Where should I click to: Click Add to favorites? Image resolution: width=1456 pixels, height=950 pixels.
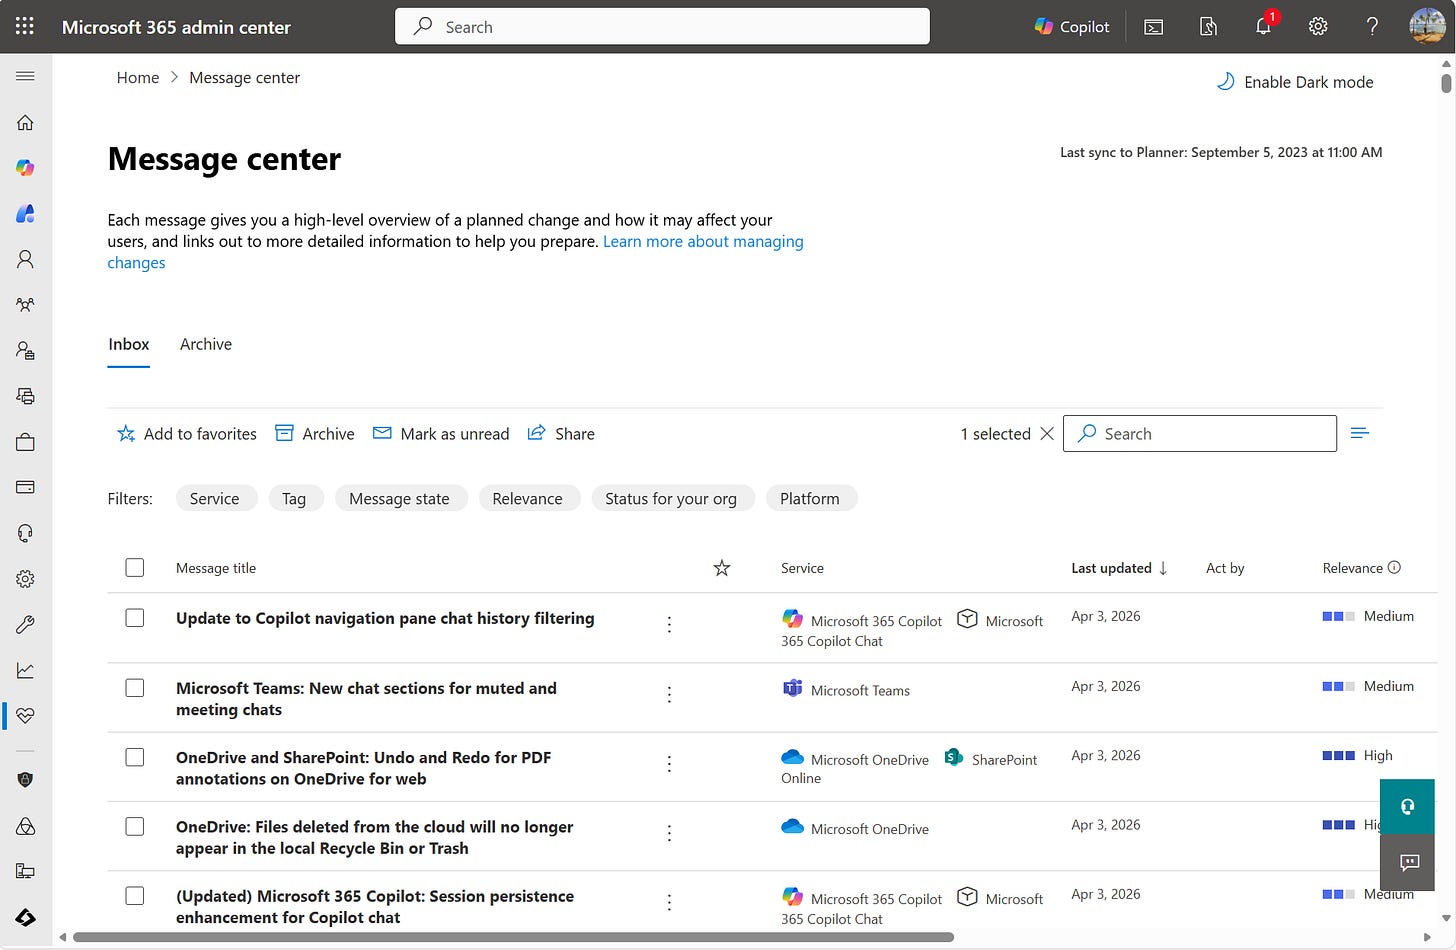[x=187, y=433]
